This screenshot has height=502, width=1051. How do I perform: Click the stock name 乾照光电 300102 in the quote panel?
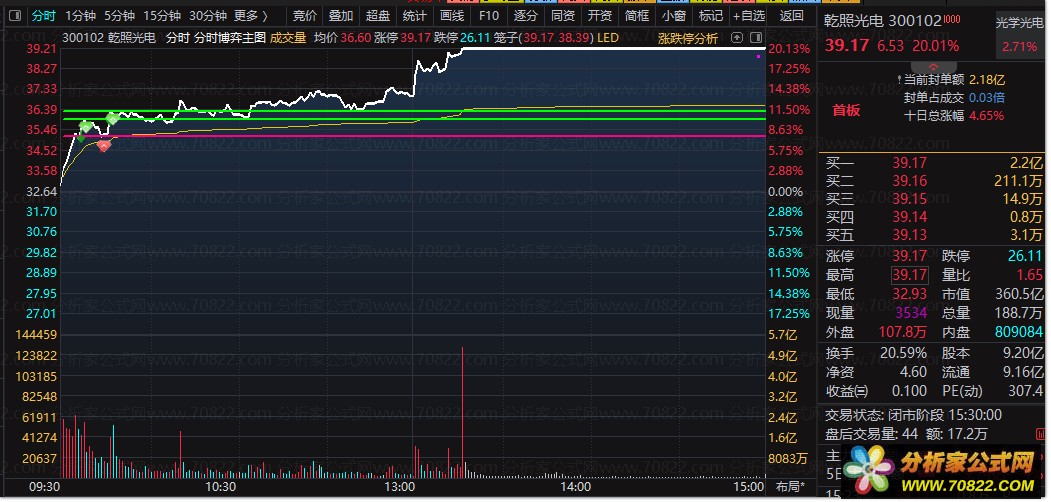point(883,21)
